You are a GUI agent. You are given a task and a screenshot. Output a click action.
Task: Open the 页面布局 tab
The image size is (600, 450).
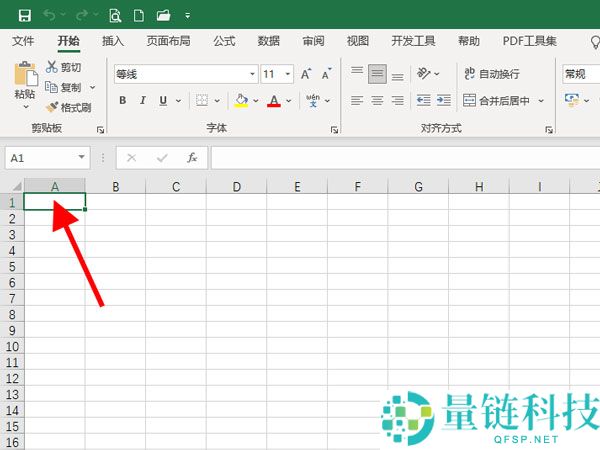click(x=168, y=41)
